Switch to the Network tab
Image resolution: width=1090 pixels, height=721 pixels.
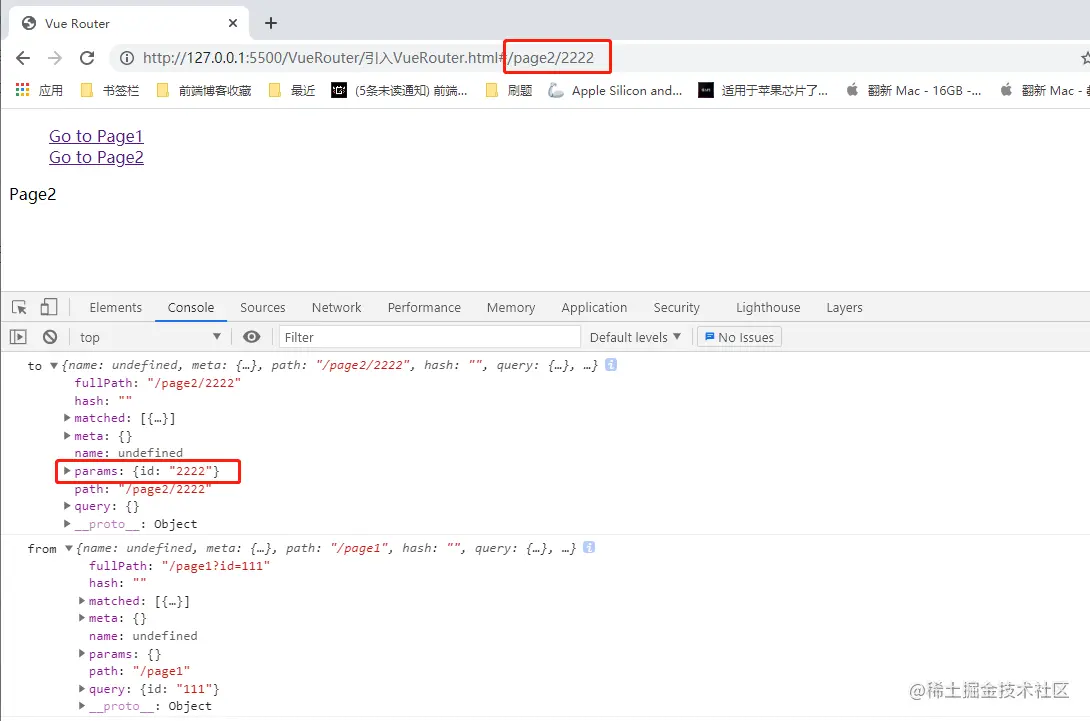coord(336,307)
